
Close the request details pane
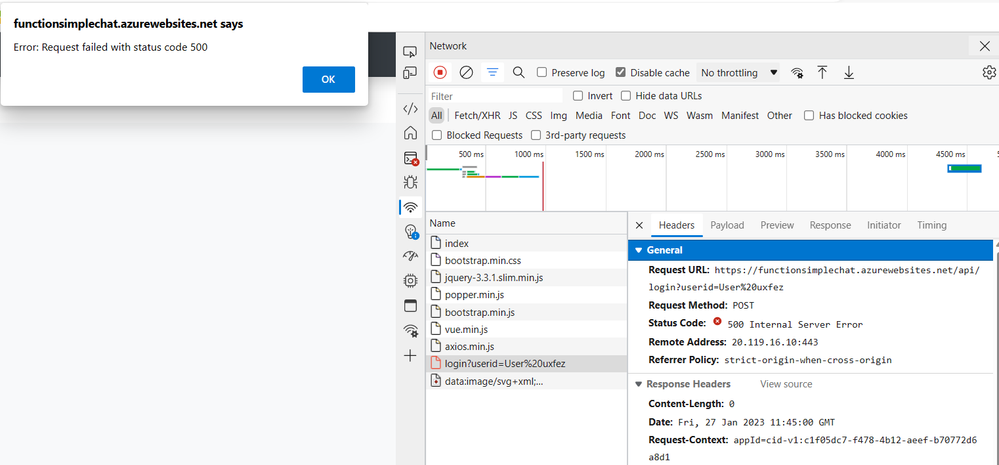[640, 225]
